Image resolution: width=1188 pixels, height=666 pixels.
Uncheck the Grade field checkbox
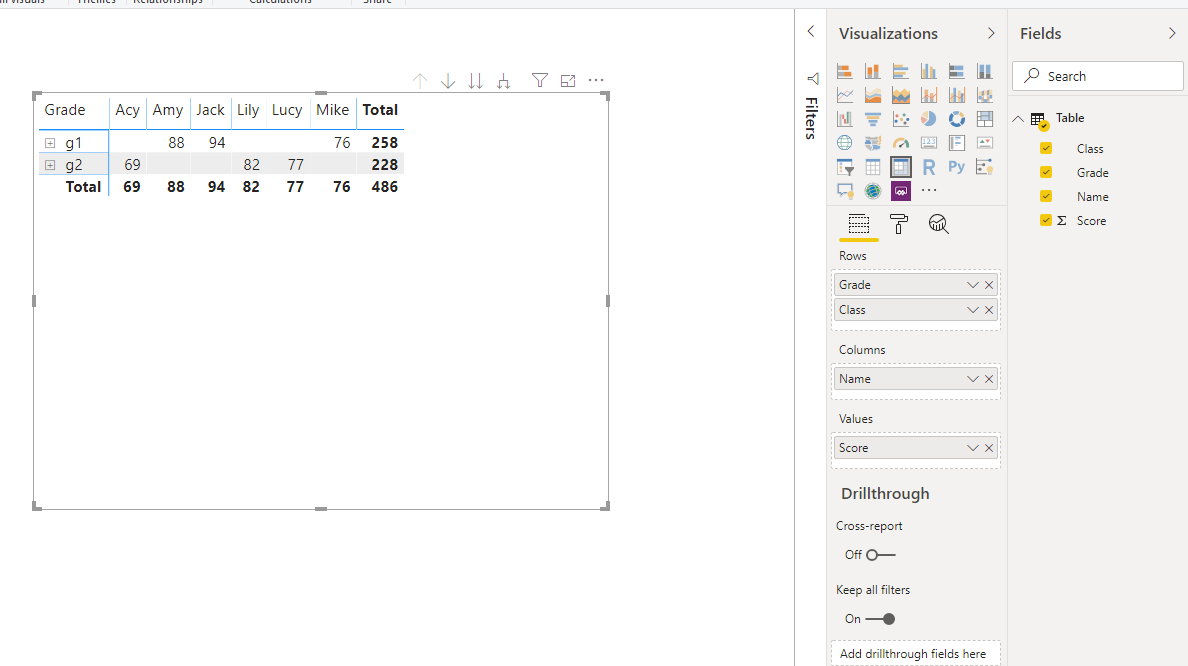1046,173
